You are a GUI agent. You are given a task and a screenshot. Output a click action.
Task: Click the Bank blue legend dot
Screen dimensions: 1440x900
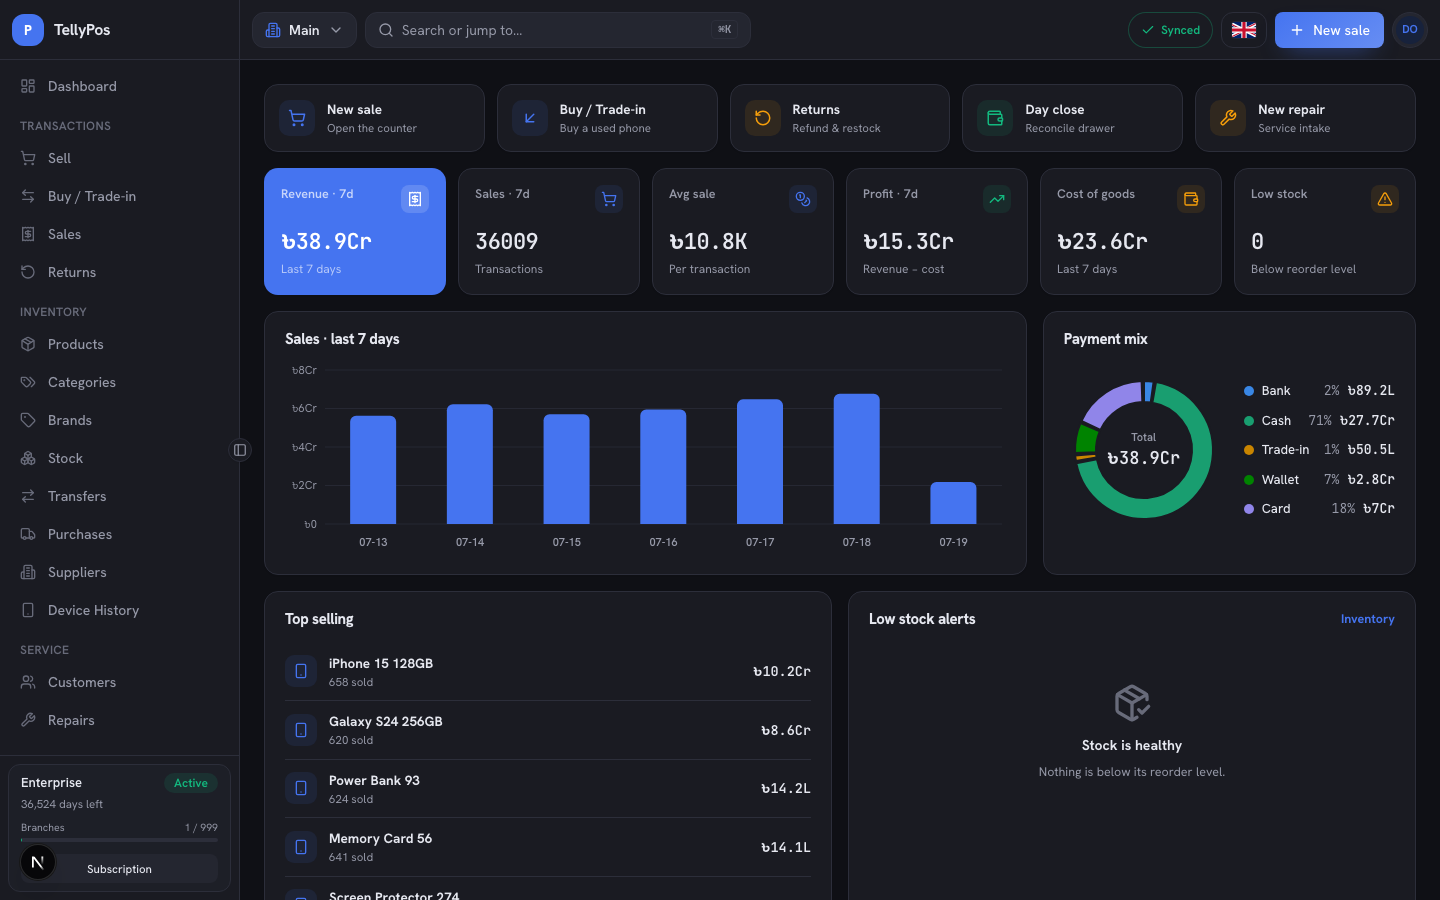coord(1249,391)
